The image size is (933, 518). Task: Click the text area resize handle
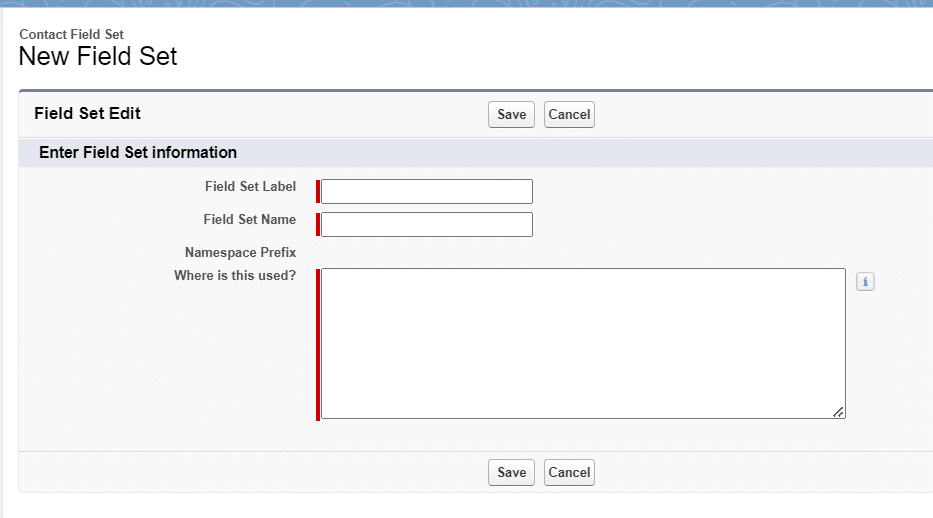[838, 411]
